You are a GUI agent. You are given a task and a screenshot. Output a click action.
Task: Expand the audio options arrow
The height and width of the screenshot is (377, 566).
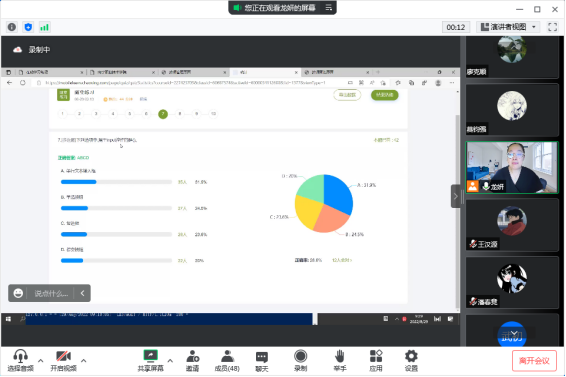(x=40, y=360)
